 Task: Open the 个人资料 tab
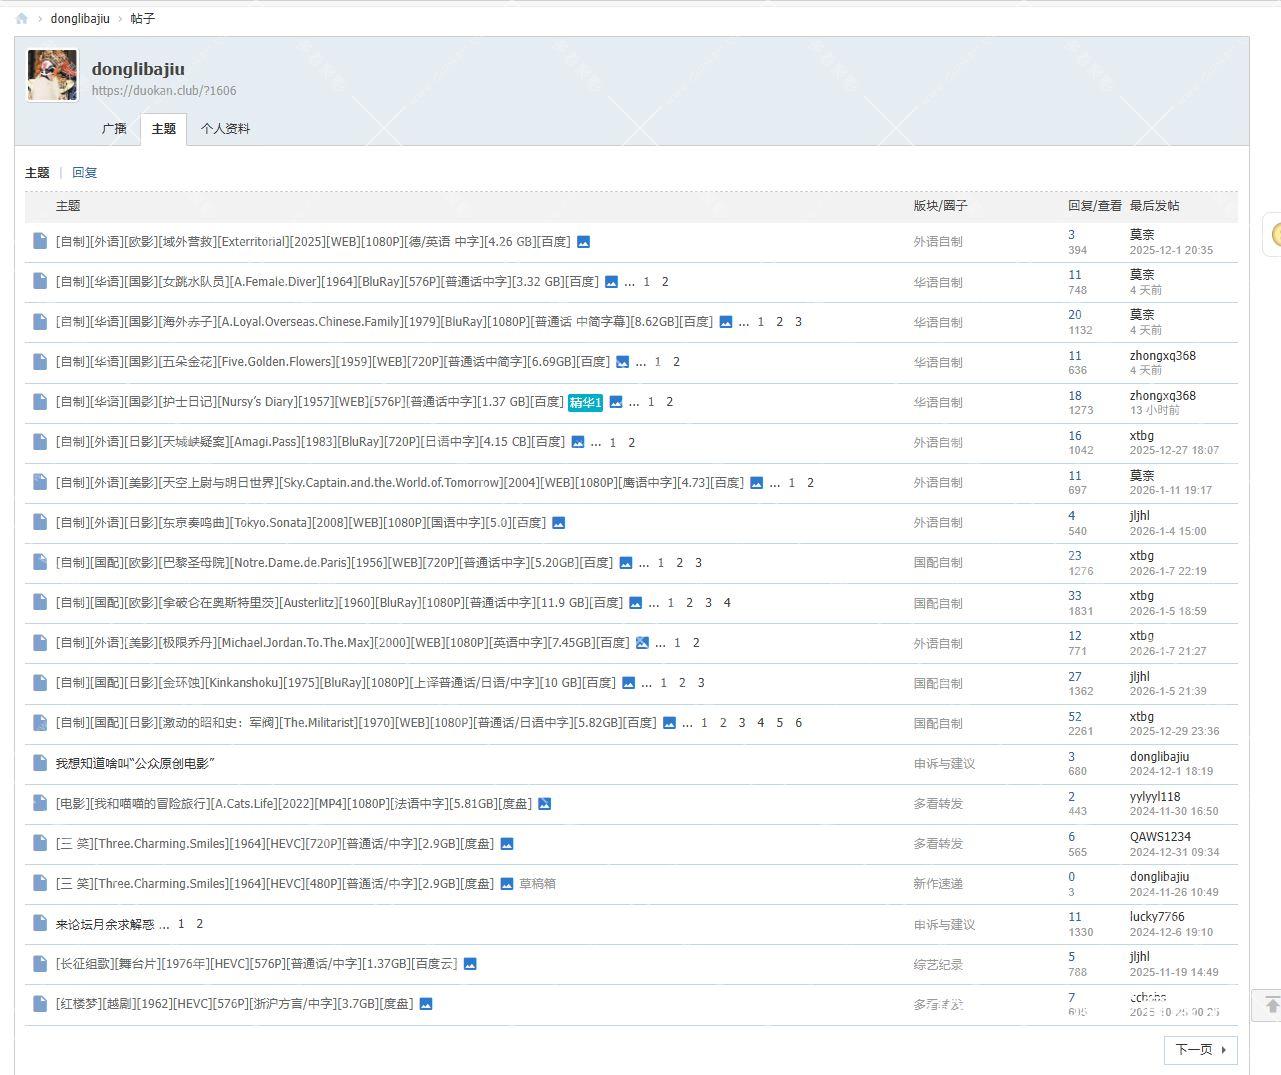[x=225, y=129]
